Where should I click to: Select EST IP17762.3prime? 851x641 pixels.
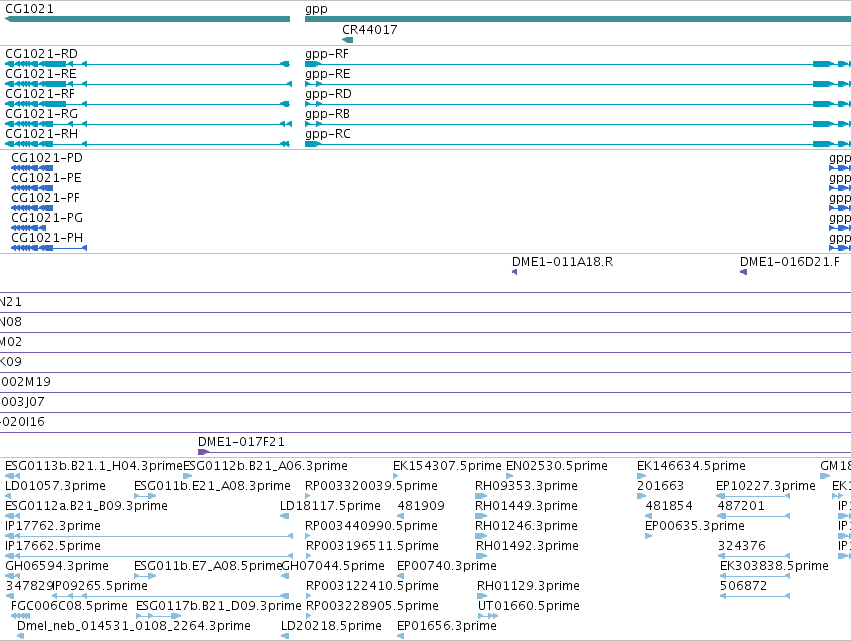[53, 526]
